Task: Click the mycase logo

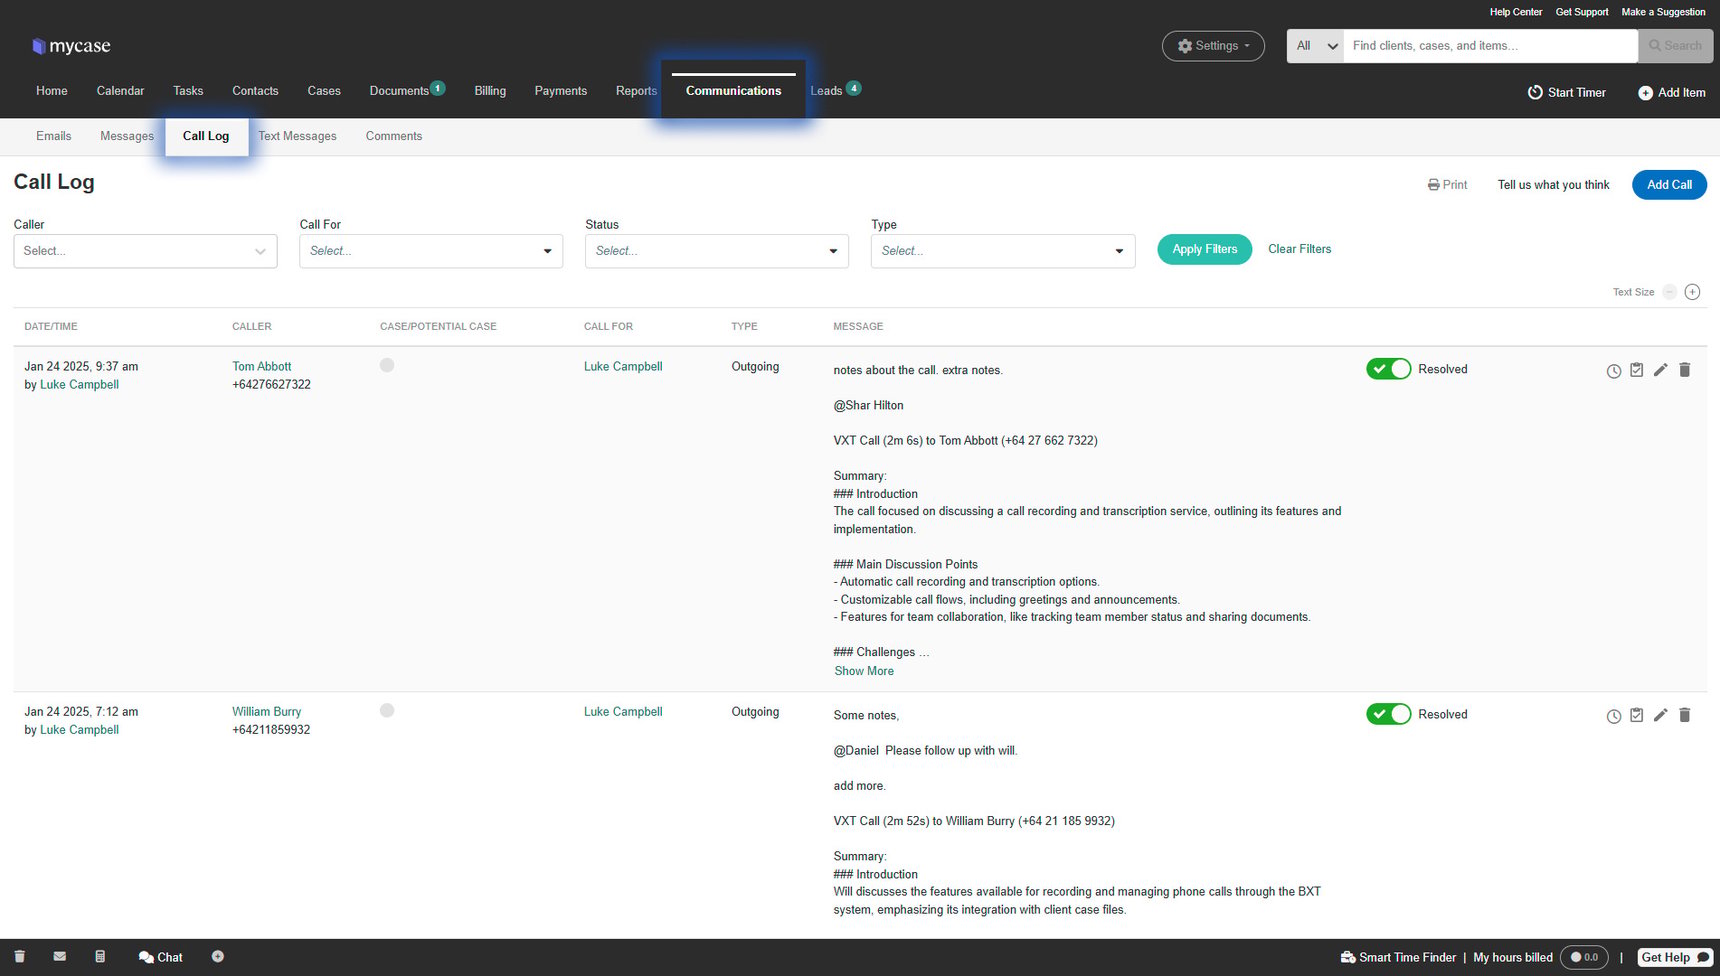Action: 71,46
